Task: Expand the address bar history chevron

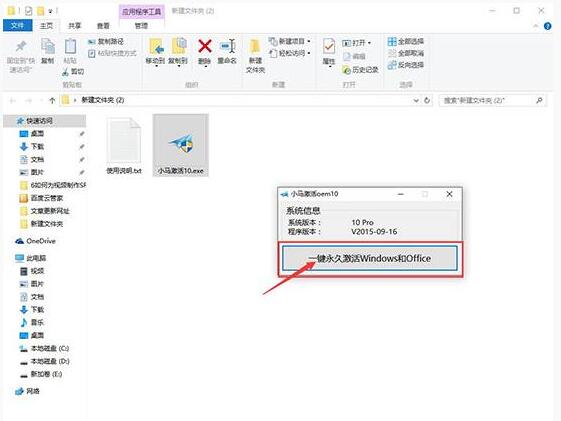Action: coord(416,101)
